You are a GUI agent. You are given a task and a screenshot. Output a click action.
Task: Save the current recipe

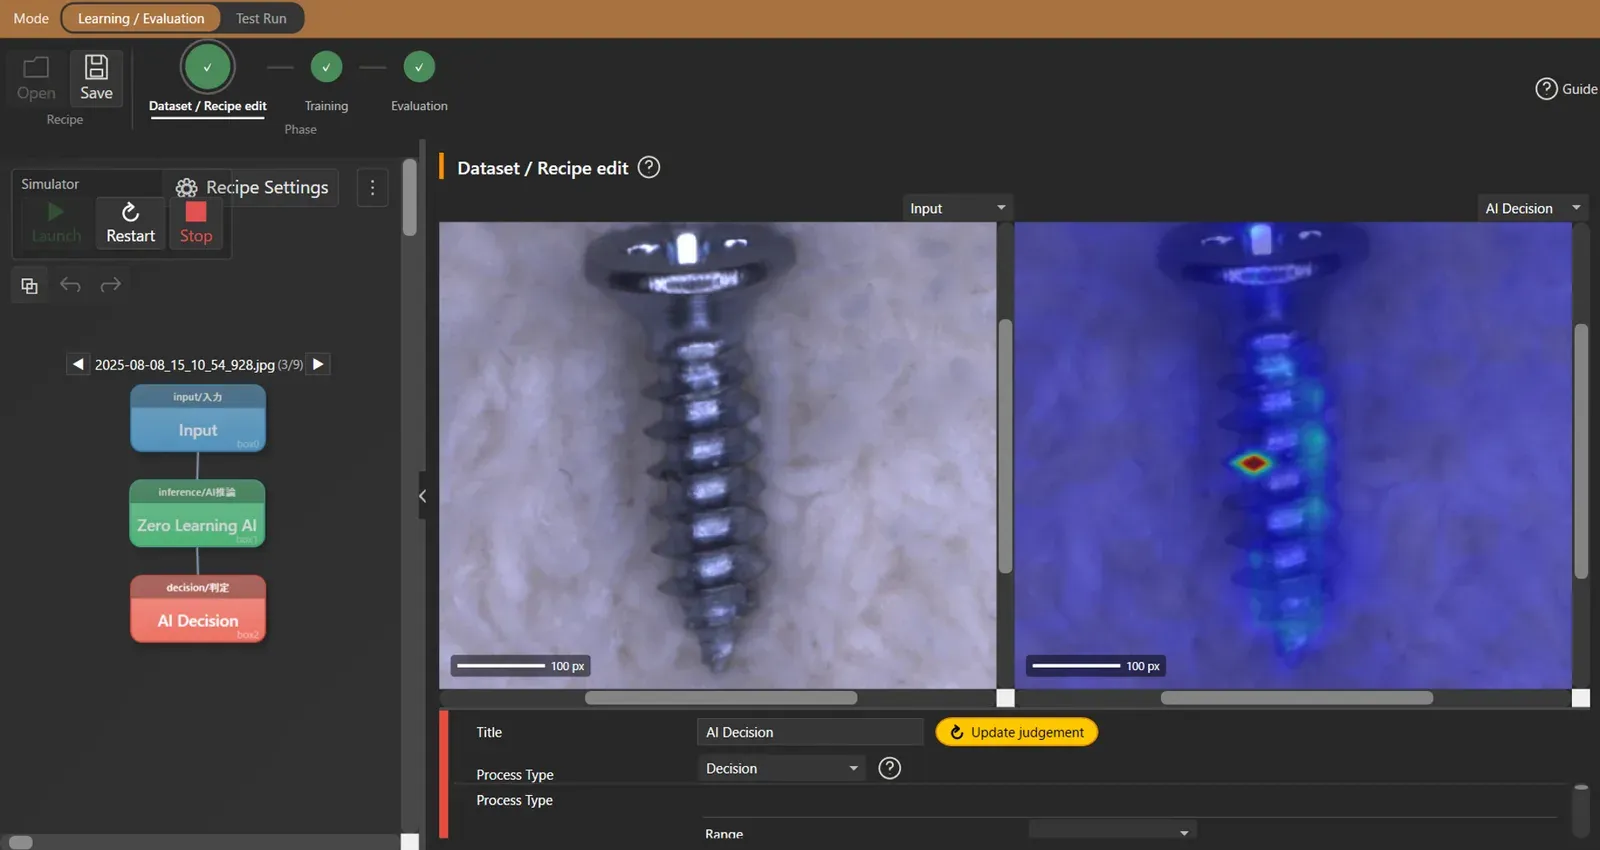[x=96, y=78]
